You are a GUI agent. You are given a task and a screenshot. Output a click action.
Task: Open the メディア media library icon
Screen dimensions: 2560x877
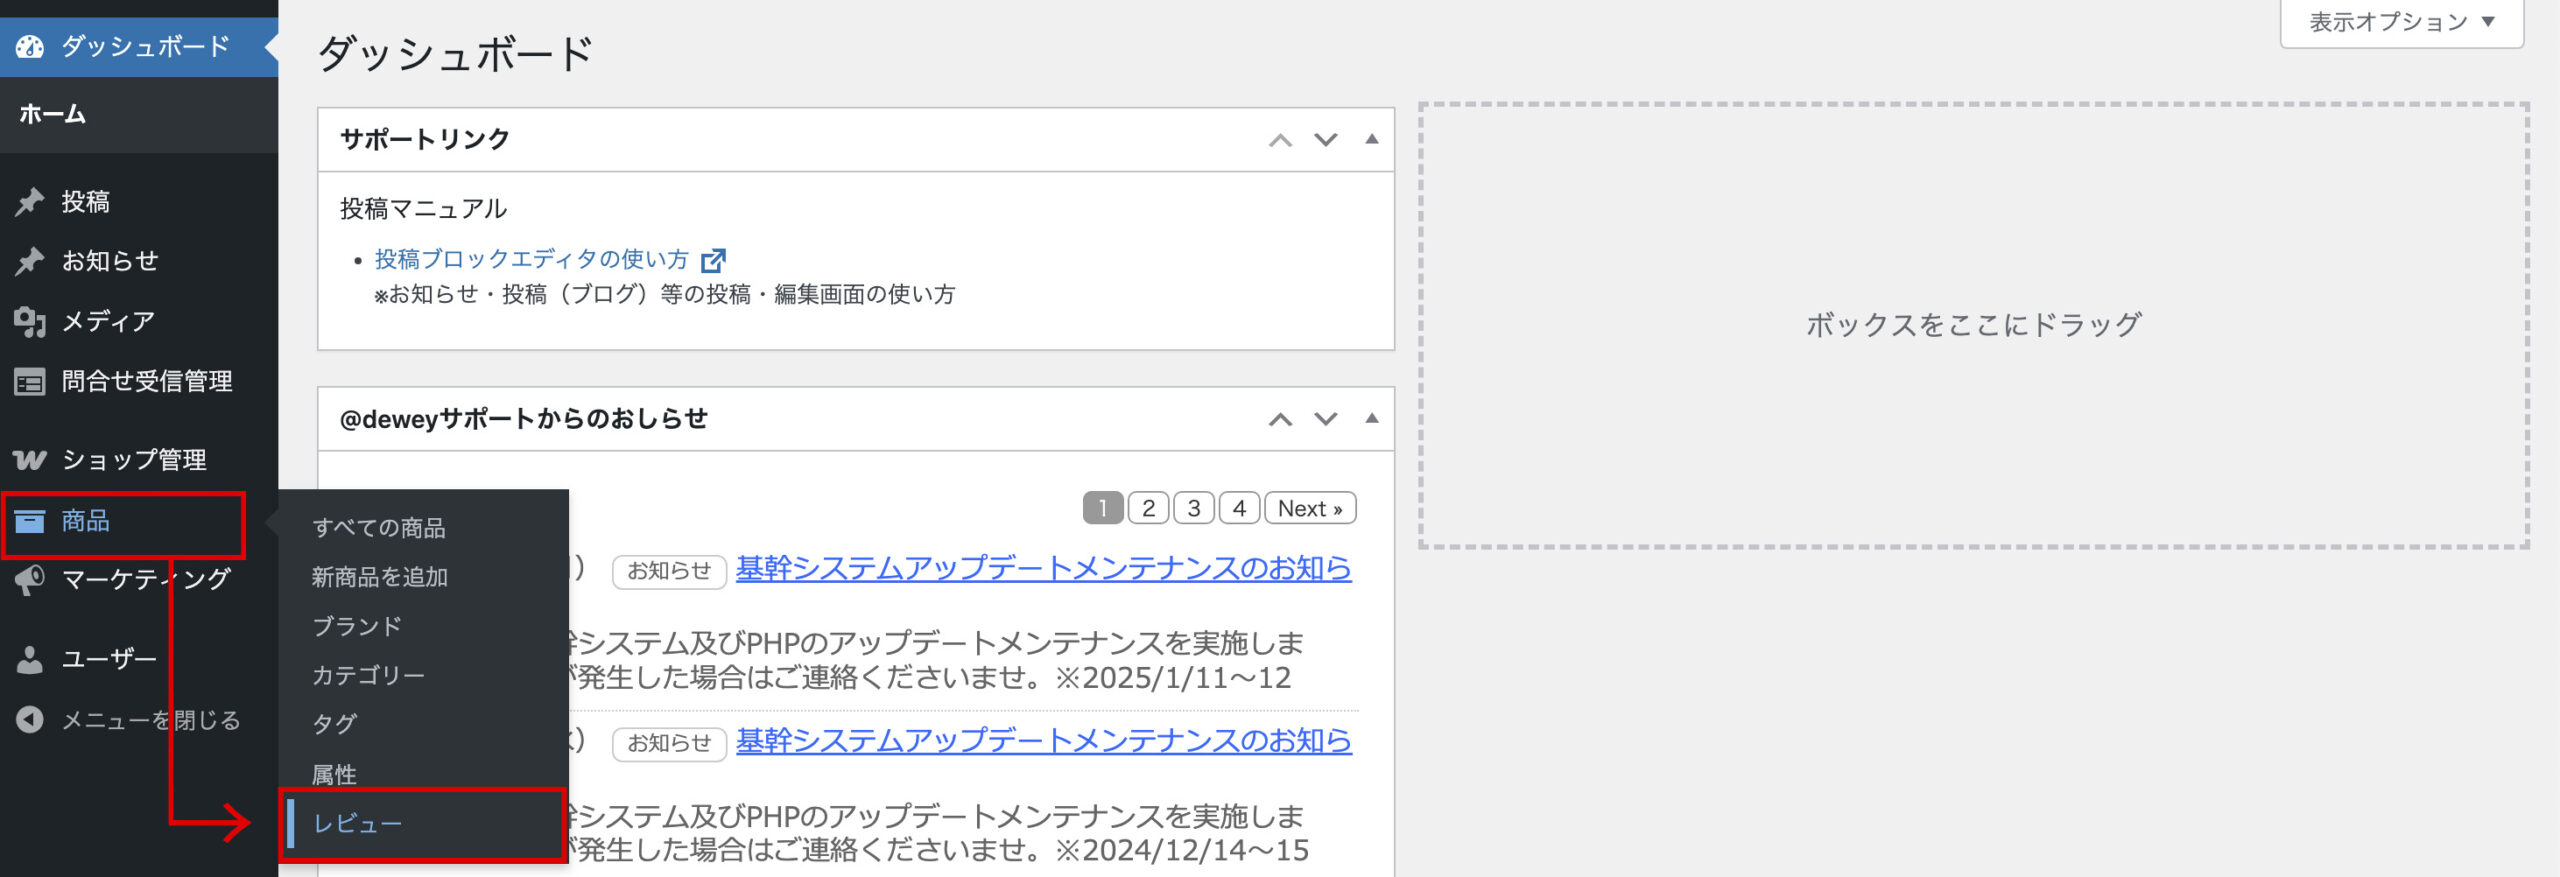[x=30, y=321]
